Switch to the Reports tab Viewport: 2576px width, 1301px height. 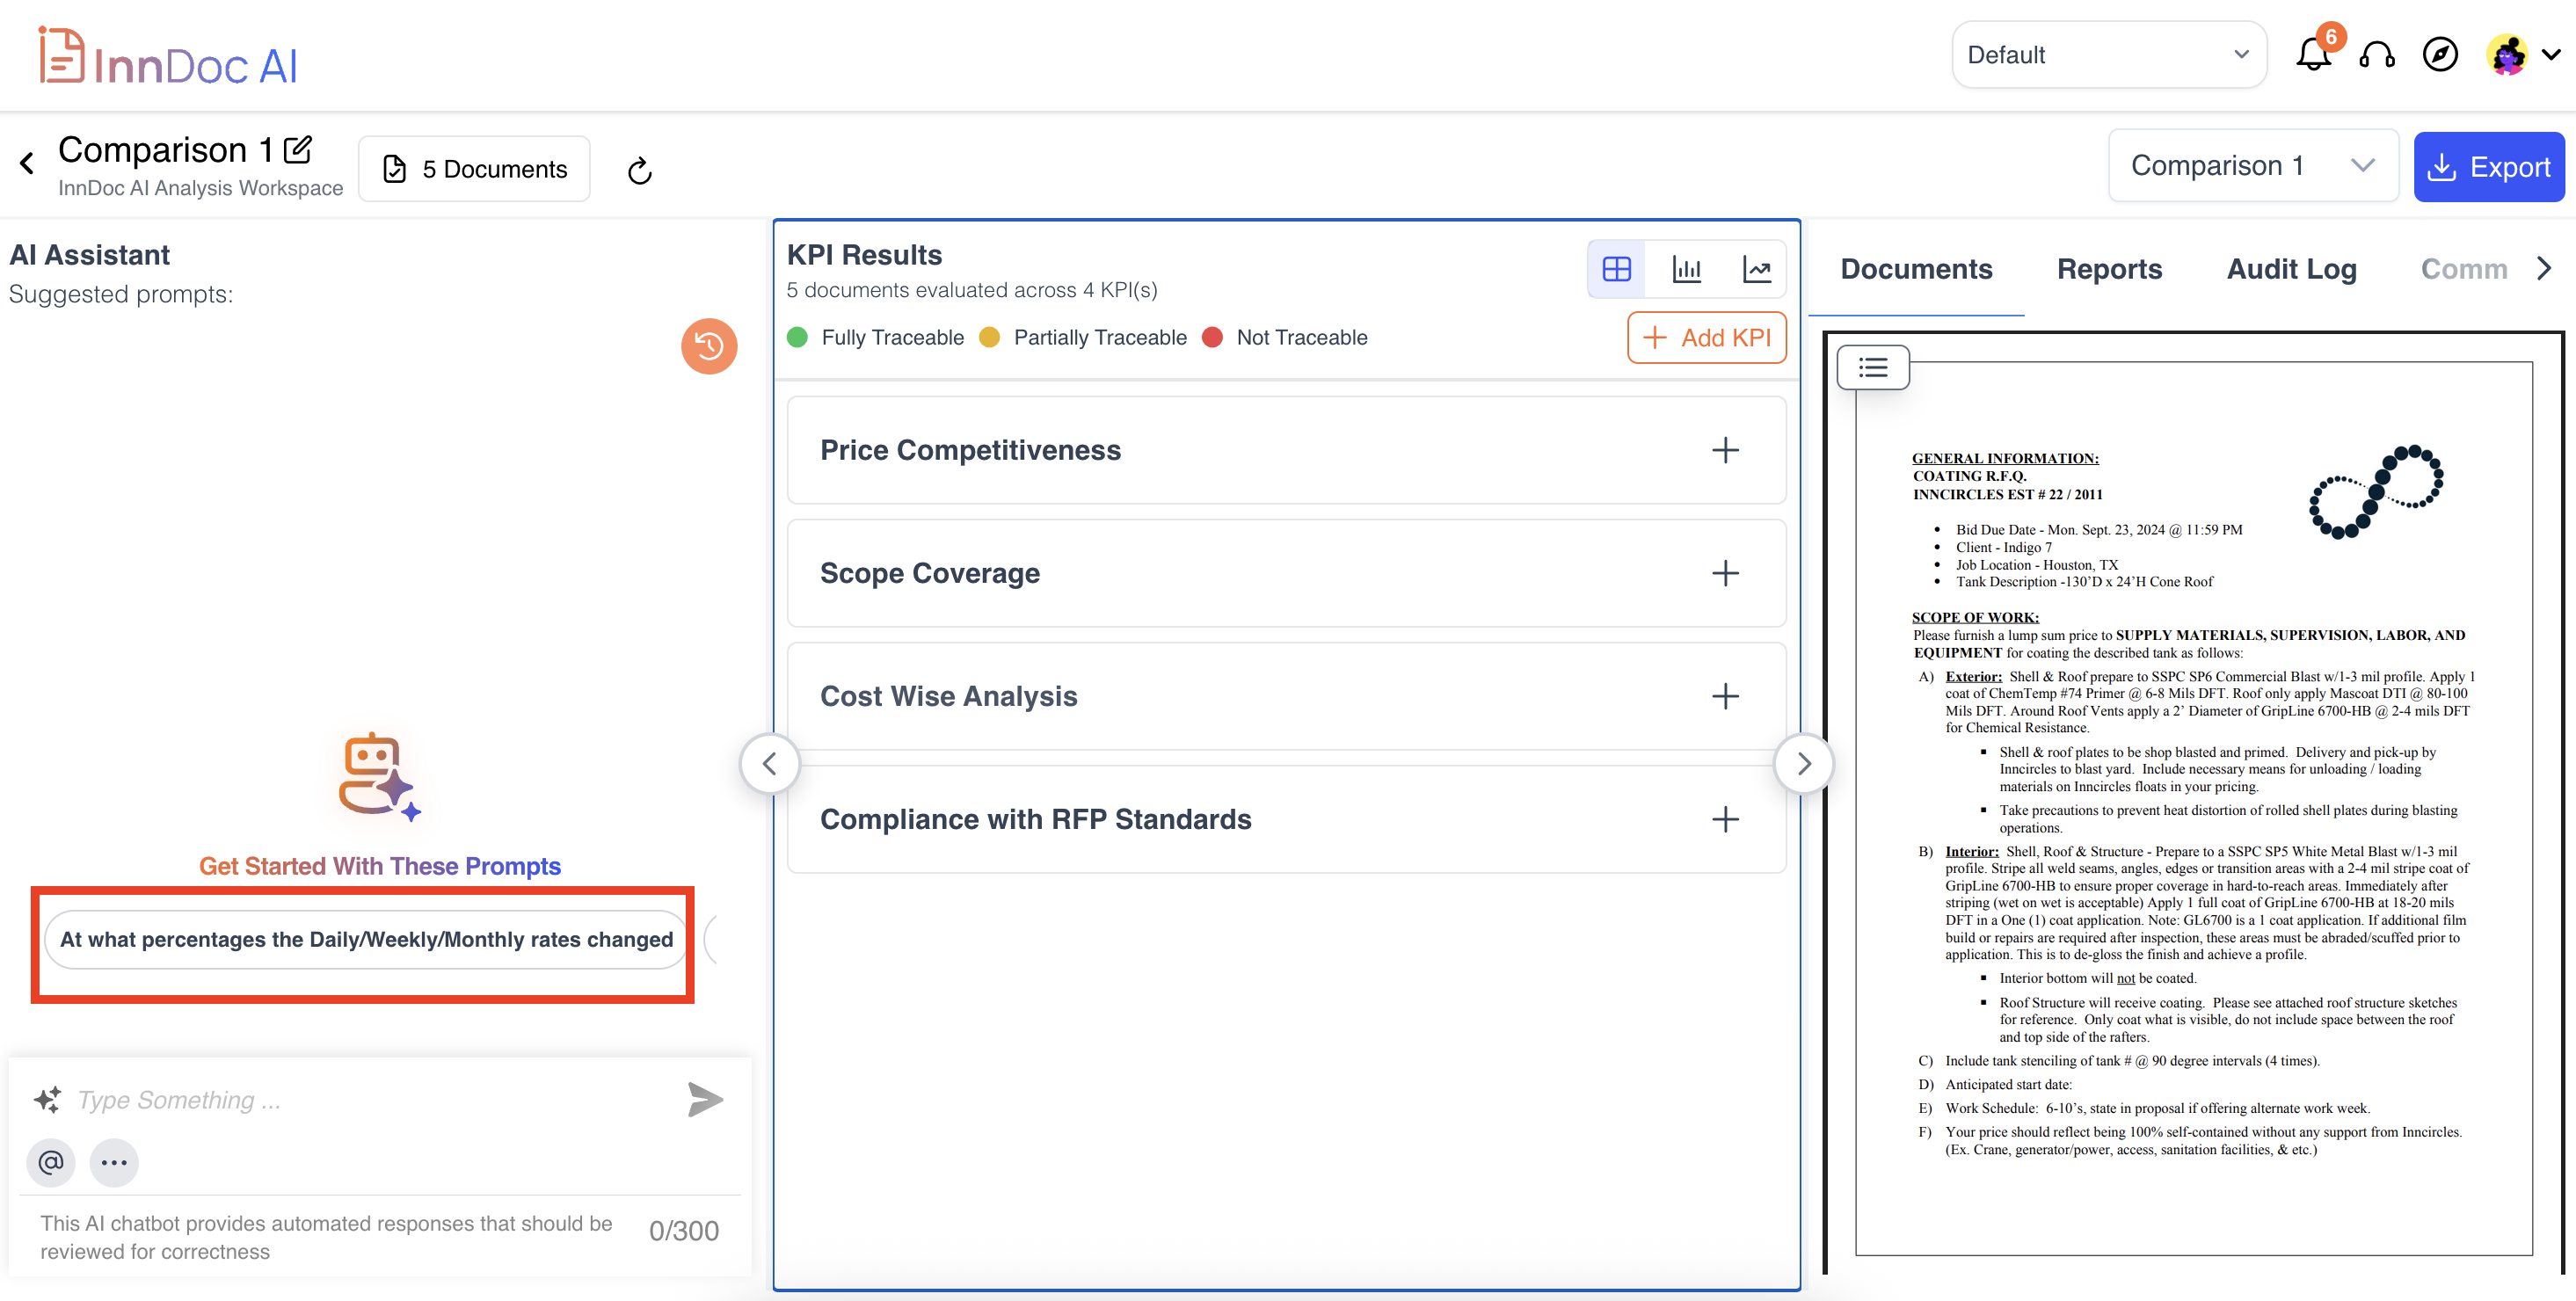[2109, 269]
